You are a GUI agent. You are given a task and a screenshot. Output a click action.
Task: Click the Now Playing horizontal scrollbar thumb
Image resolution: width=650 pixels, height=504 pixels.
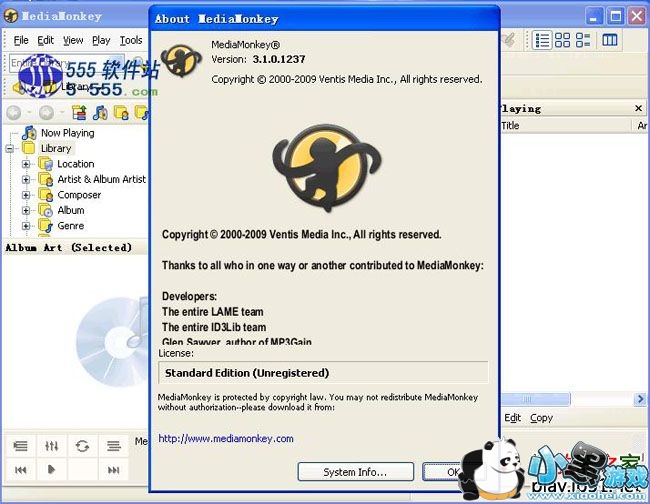[535, 399]
